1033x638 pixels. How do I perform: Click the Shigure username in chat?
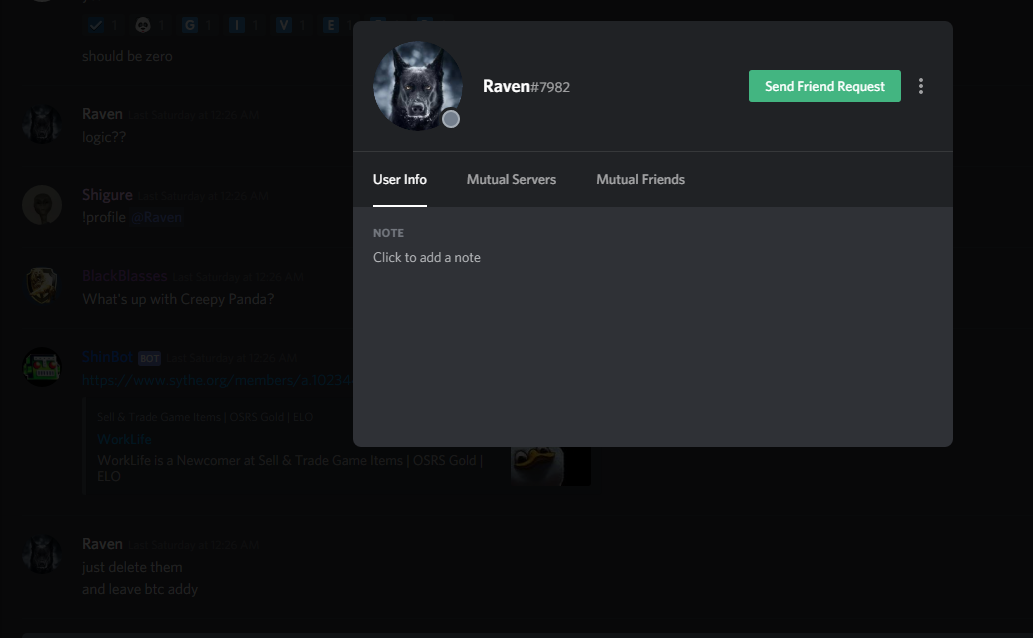pyautogui.click(x=107, y=195)
